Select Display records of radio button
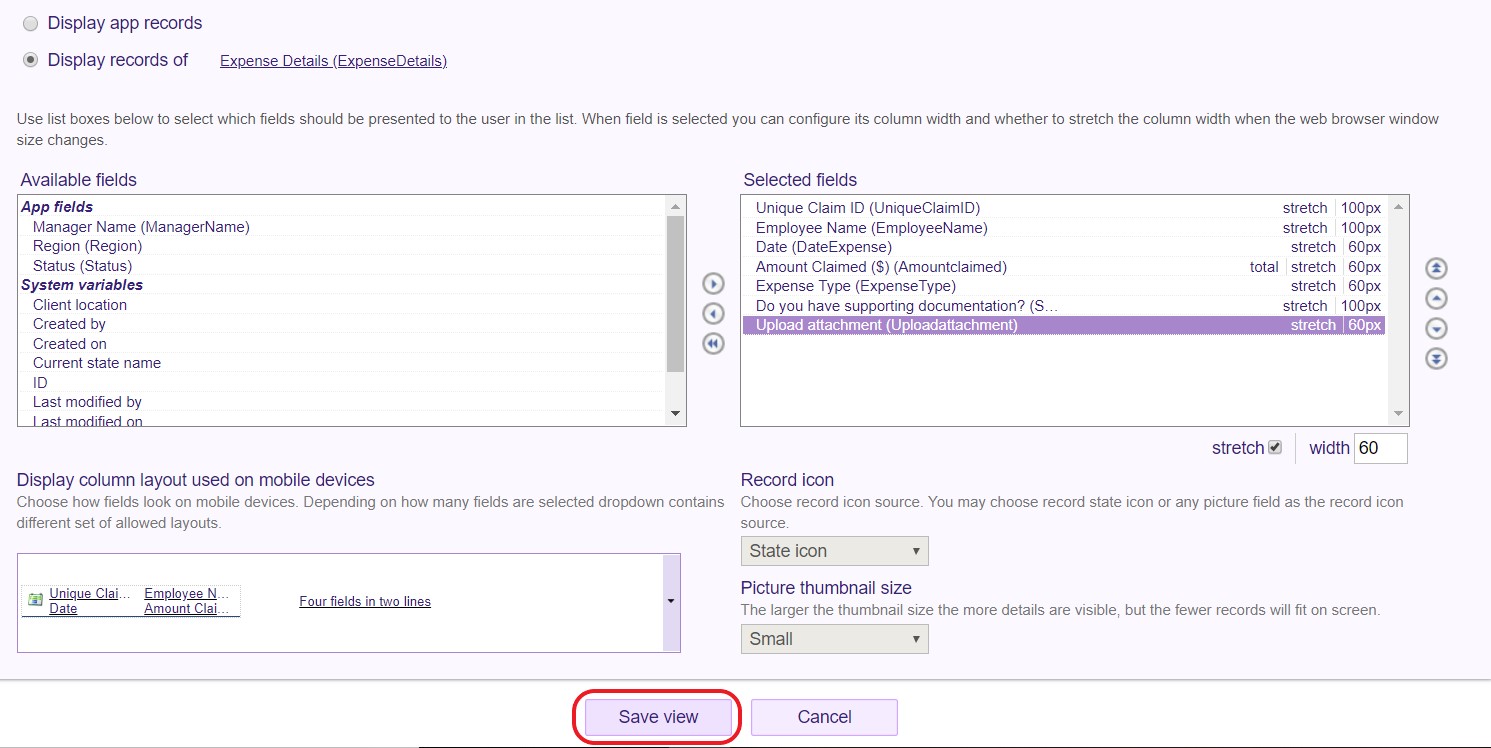 [31, 60]
